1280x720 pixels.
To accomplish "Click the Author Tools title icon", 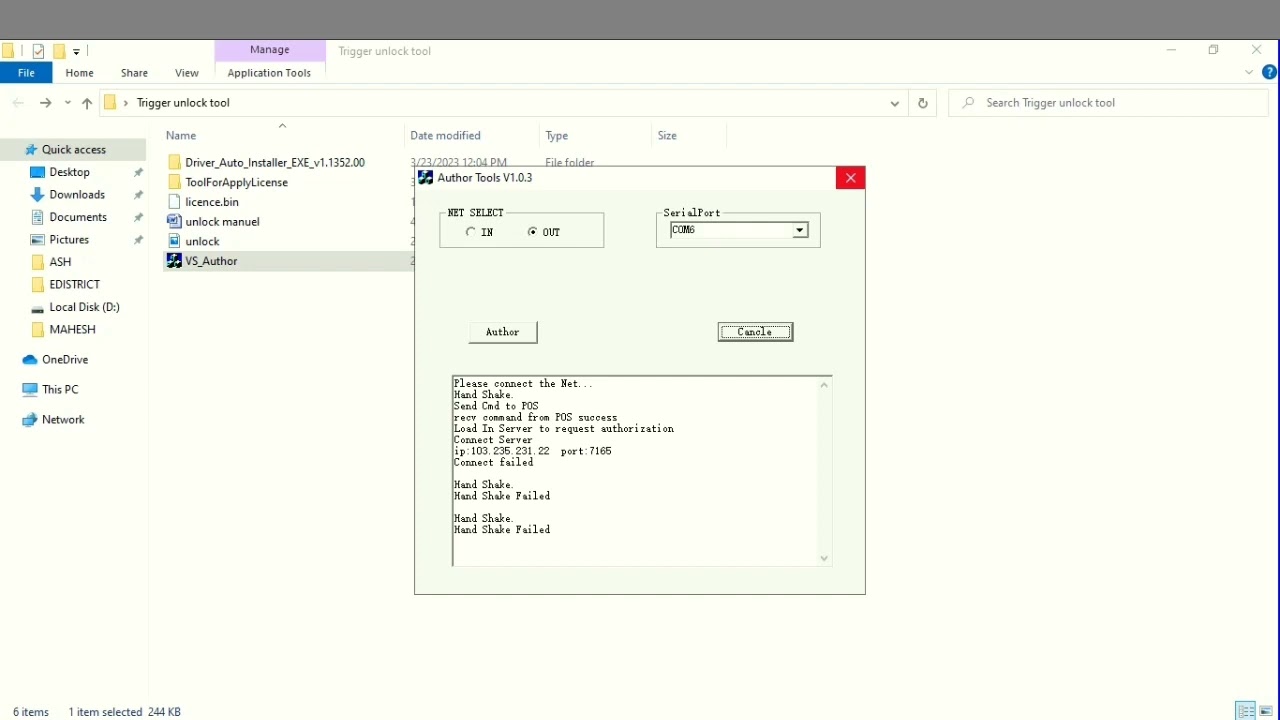I will coord(426,178).
